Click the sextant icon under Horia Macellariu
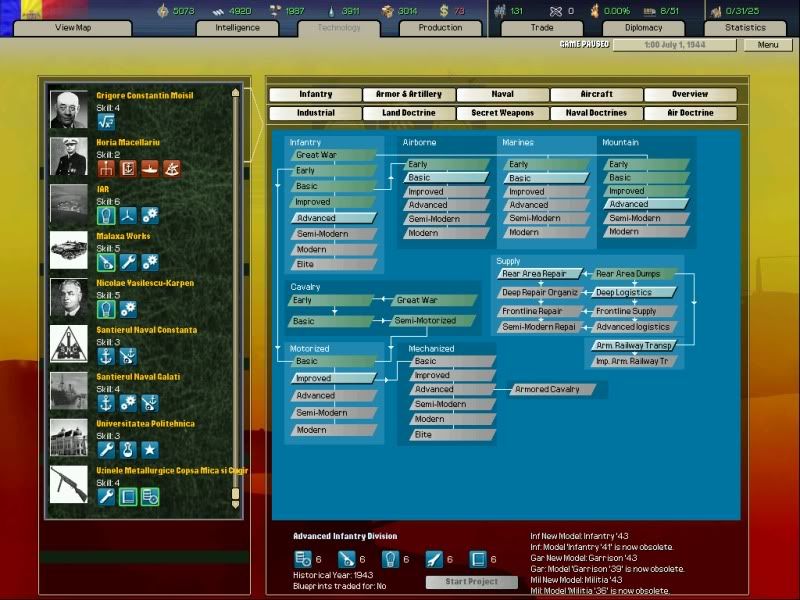Viewport: 800px width, 600px height. pyautogui.click(x=172, y=168)
